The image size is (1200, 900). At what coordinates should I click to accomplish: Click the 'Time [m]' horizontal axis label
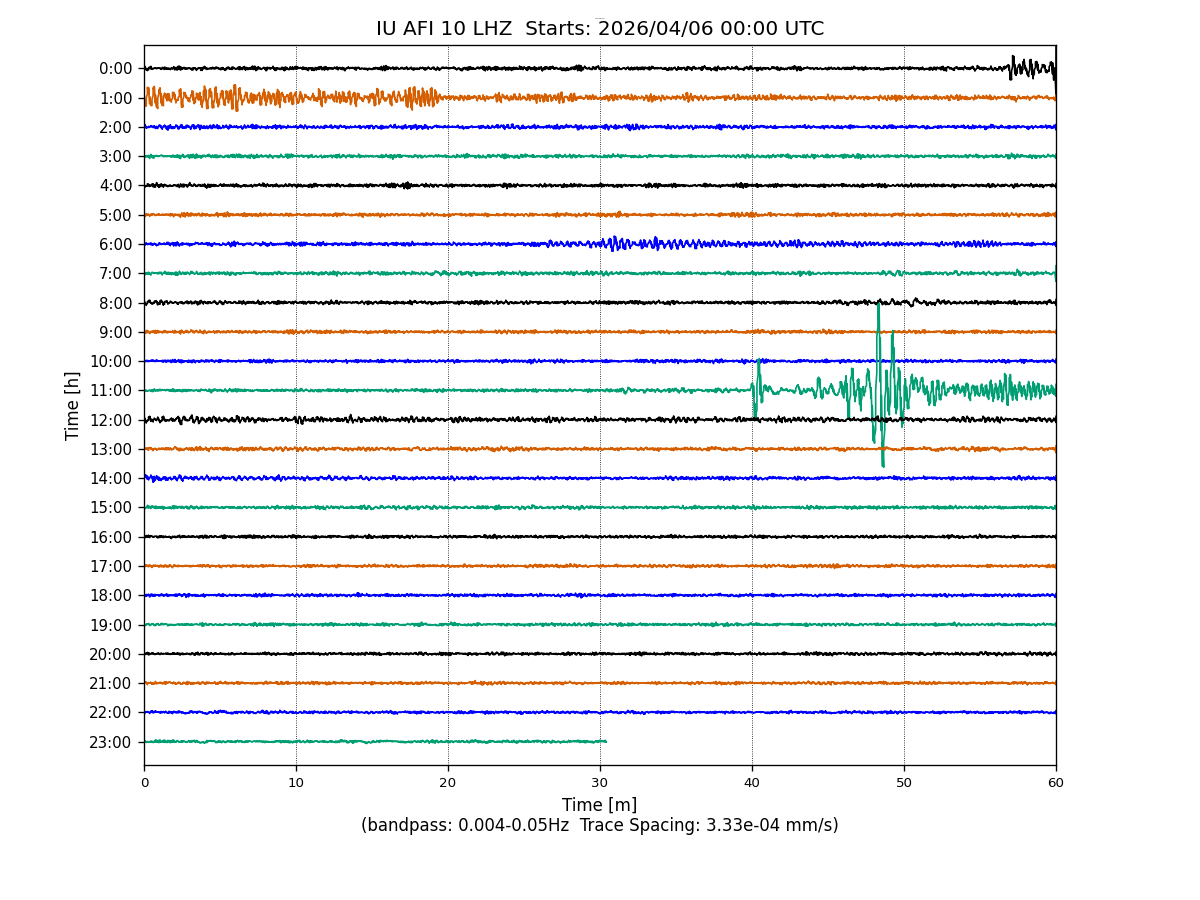pos(599,805)
